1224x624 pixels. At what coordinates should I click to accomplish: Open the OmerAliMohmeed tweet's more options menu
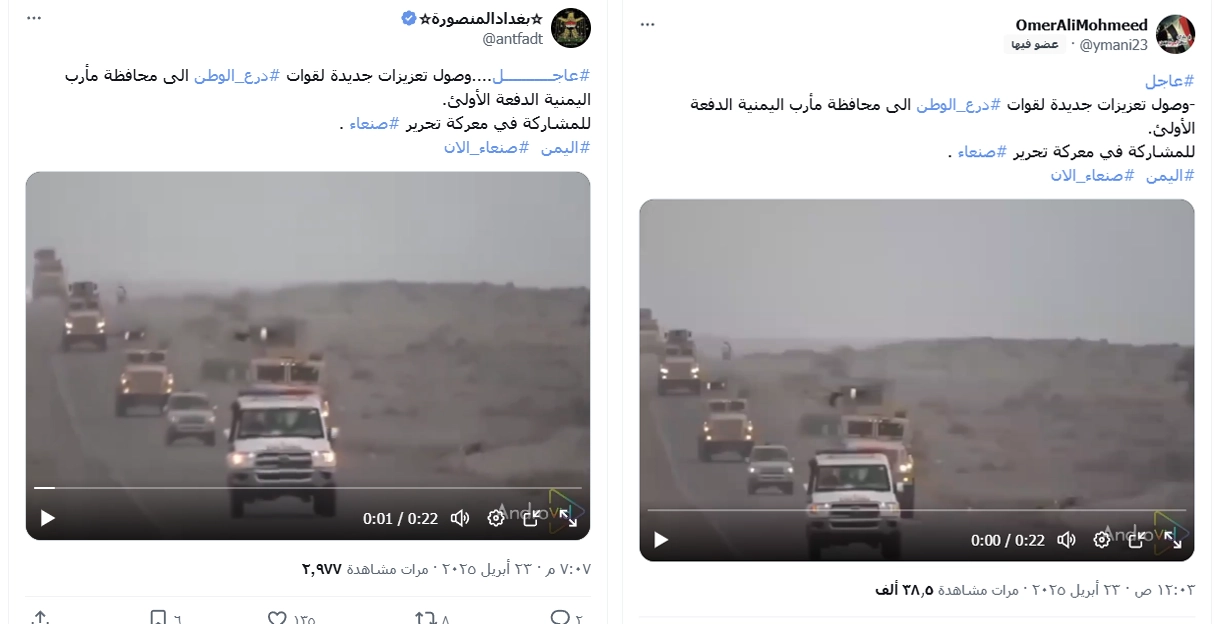(648, 23)
